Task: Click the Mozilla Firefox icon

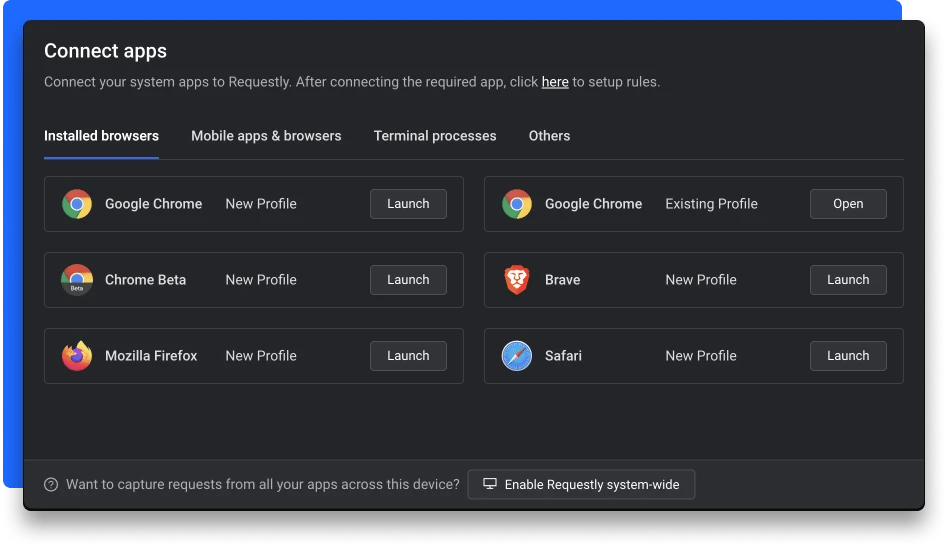Action: pyautogui.click(x=77, y=356)
